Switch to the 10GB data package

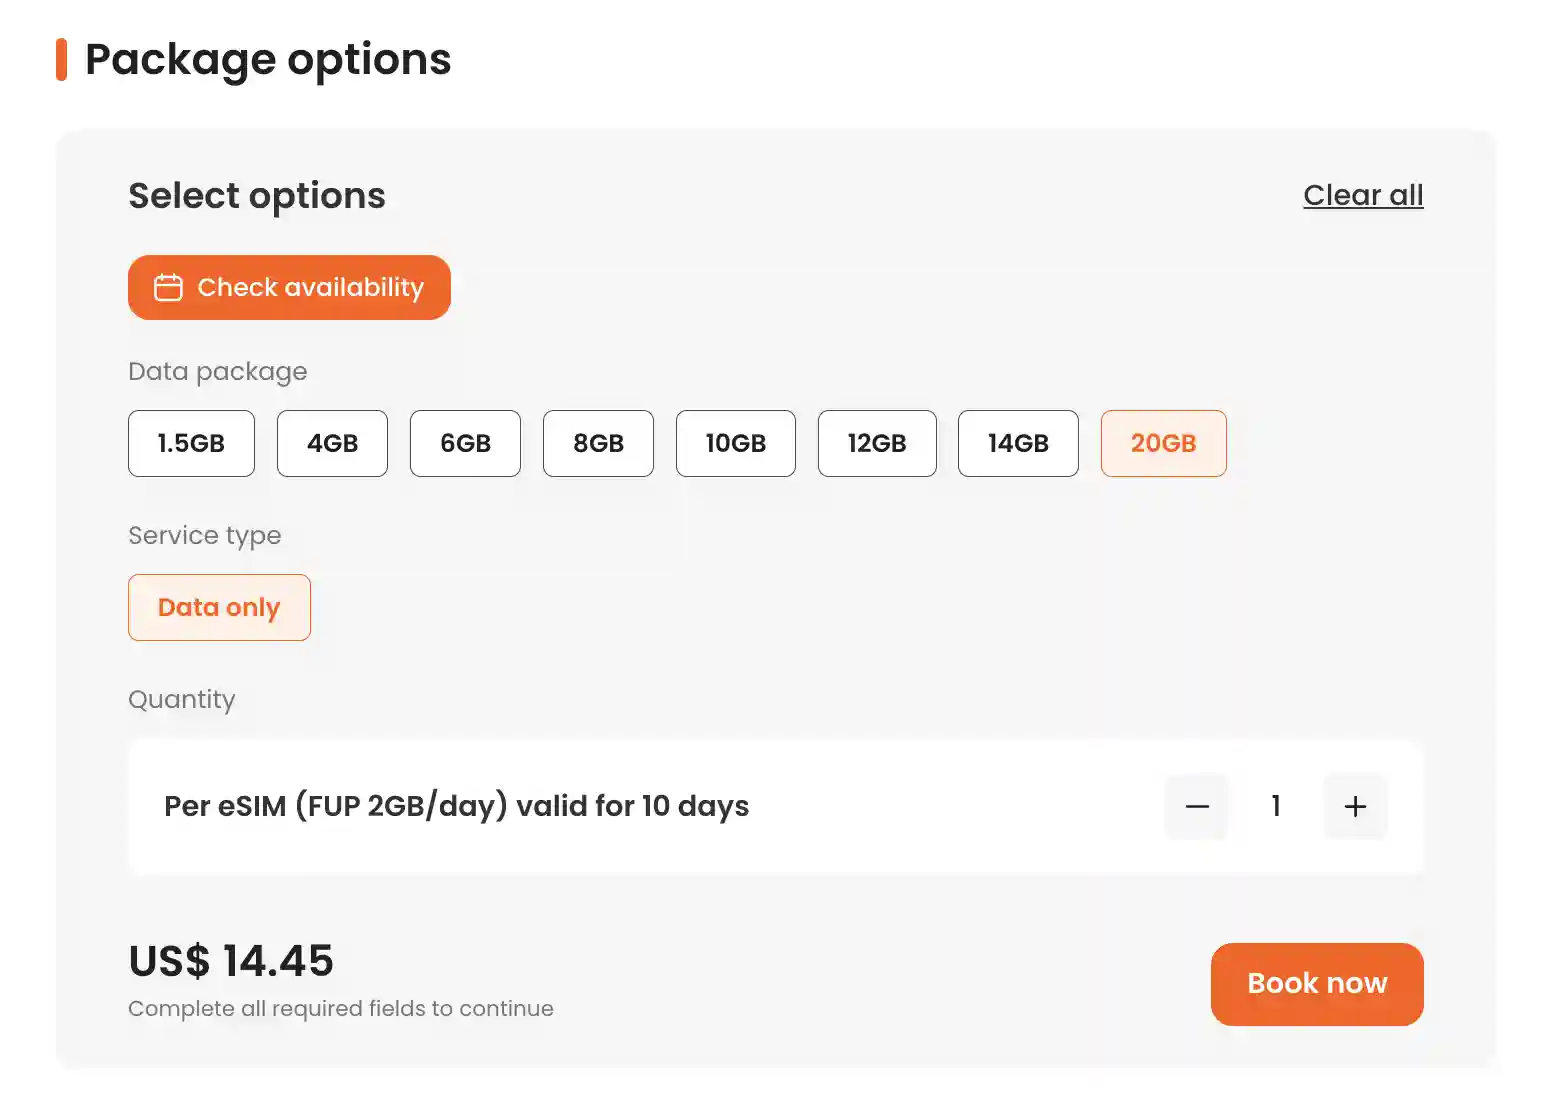pyautogui.click(x=736, y=443)
